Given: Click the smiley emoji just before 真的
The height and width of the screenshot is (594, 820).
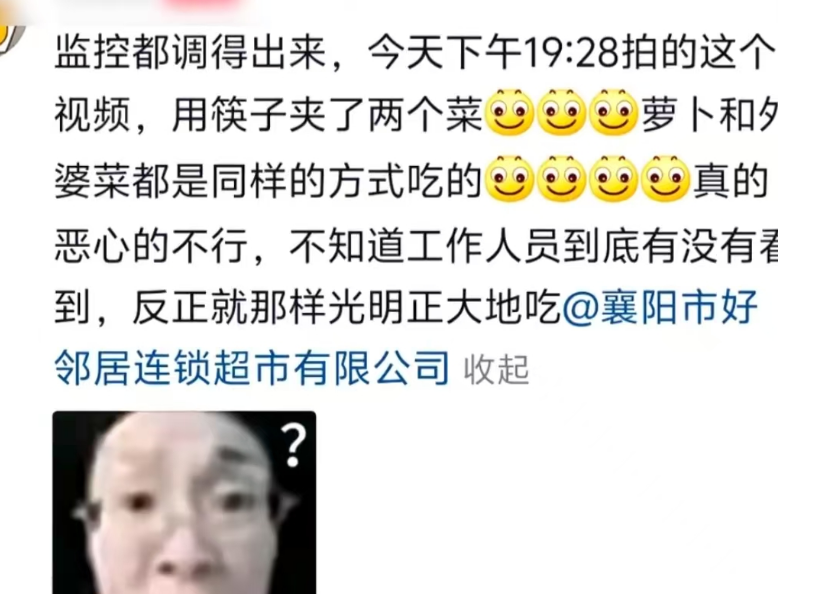Looking at the screenshot, I should tap(666, 179).
